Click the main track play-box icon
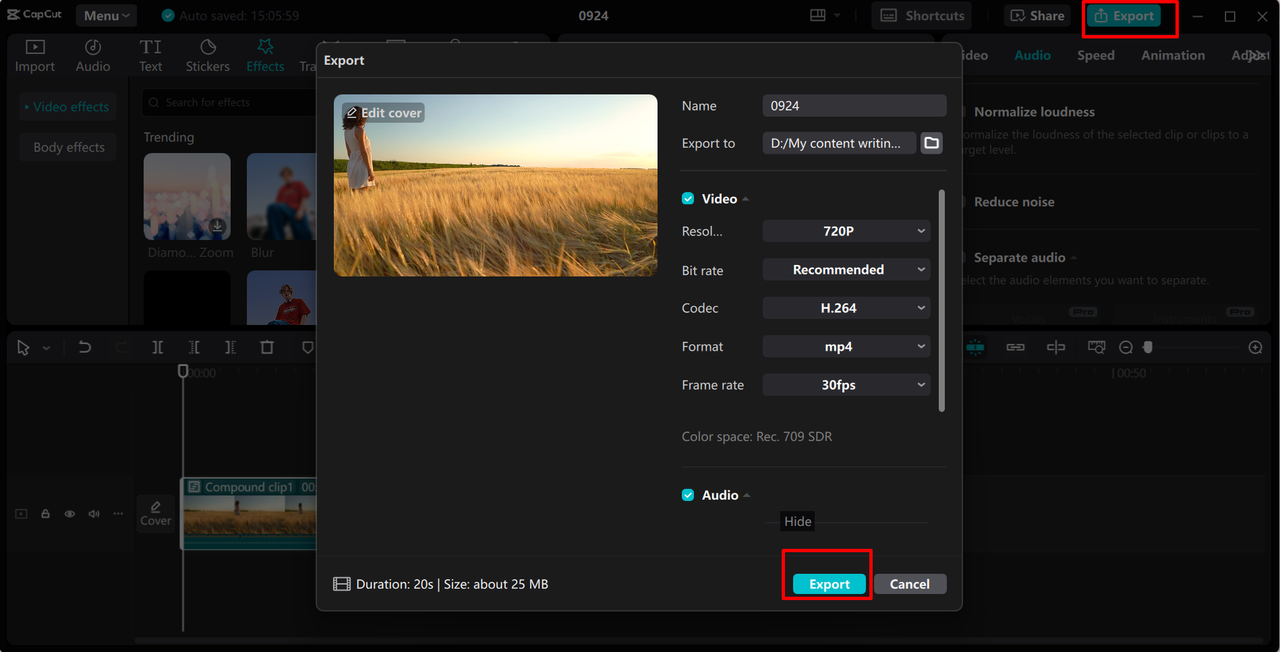 point(21,514)
